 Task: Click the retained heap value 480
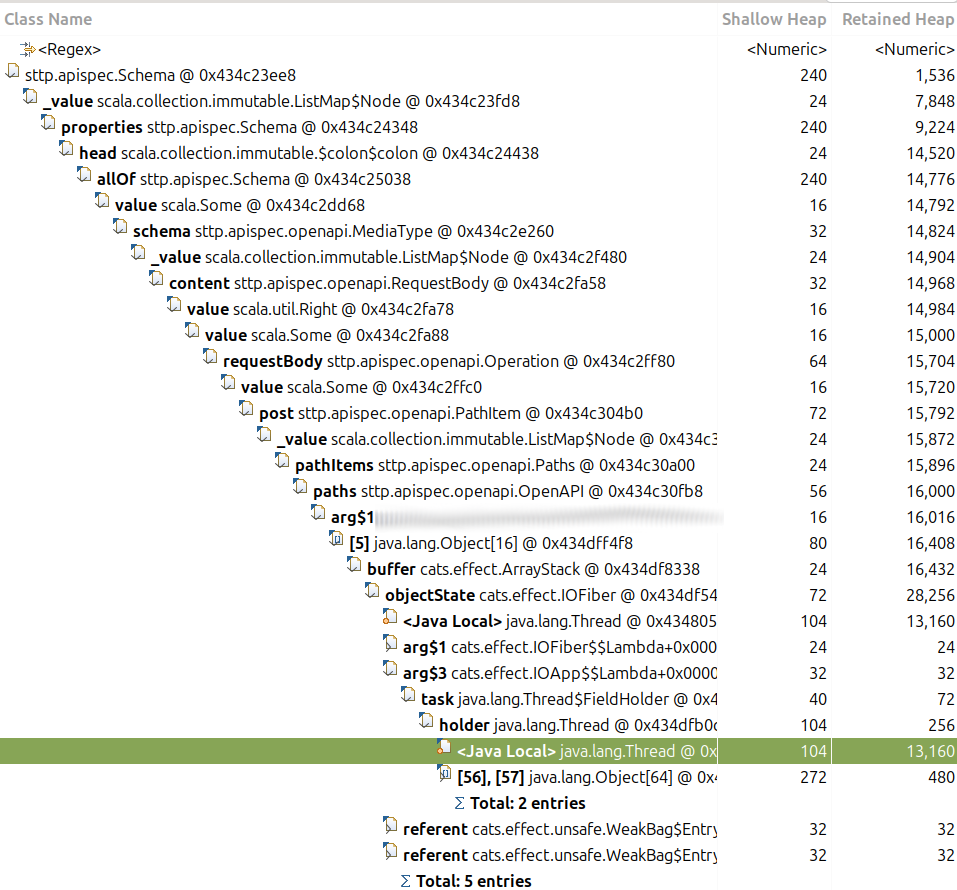pos(941,777)
